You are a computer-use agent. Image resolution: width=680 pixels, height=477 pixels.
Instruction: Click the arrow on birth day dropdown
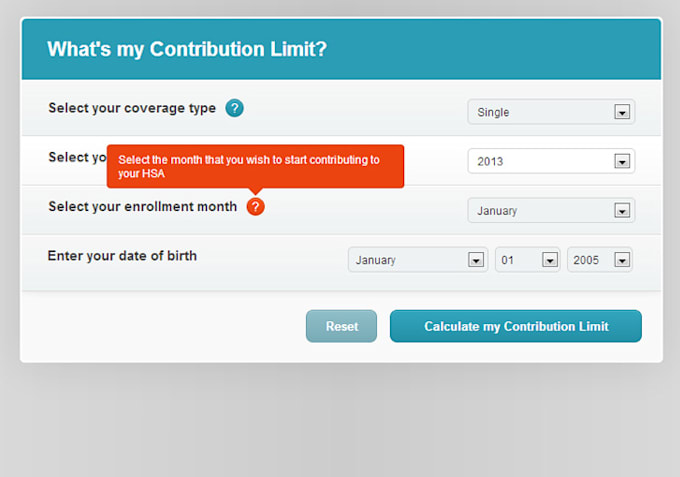click(549, 260)
